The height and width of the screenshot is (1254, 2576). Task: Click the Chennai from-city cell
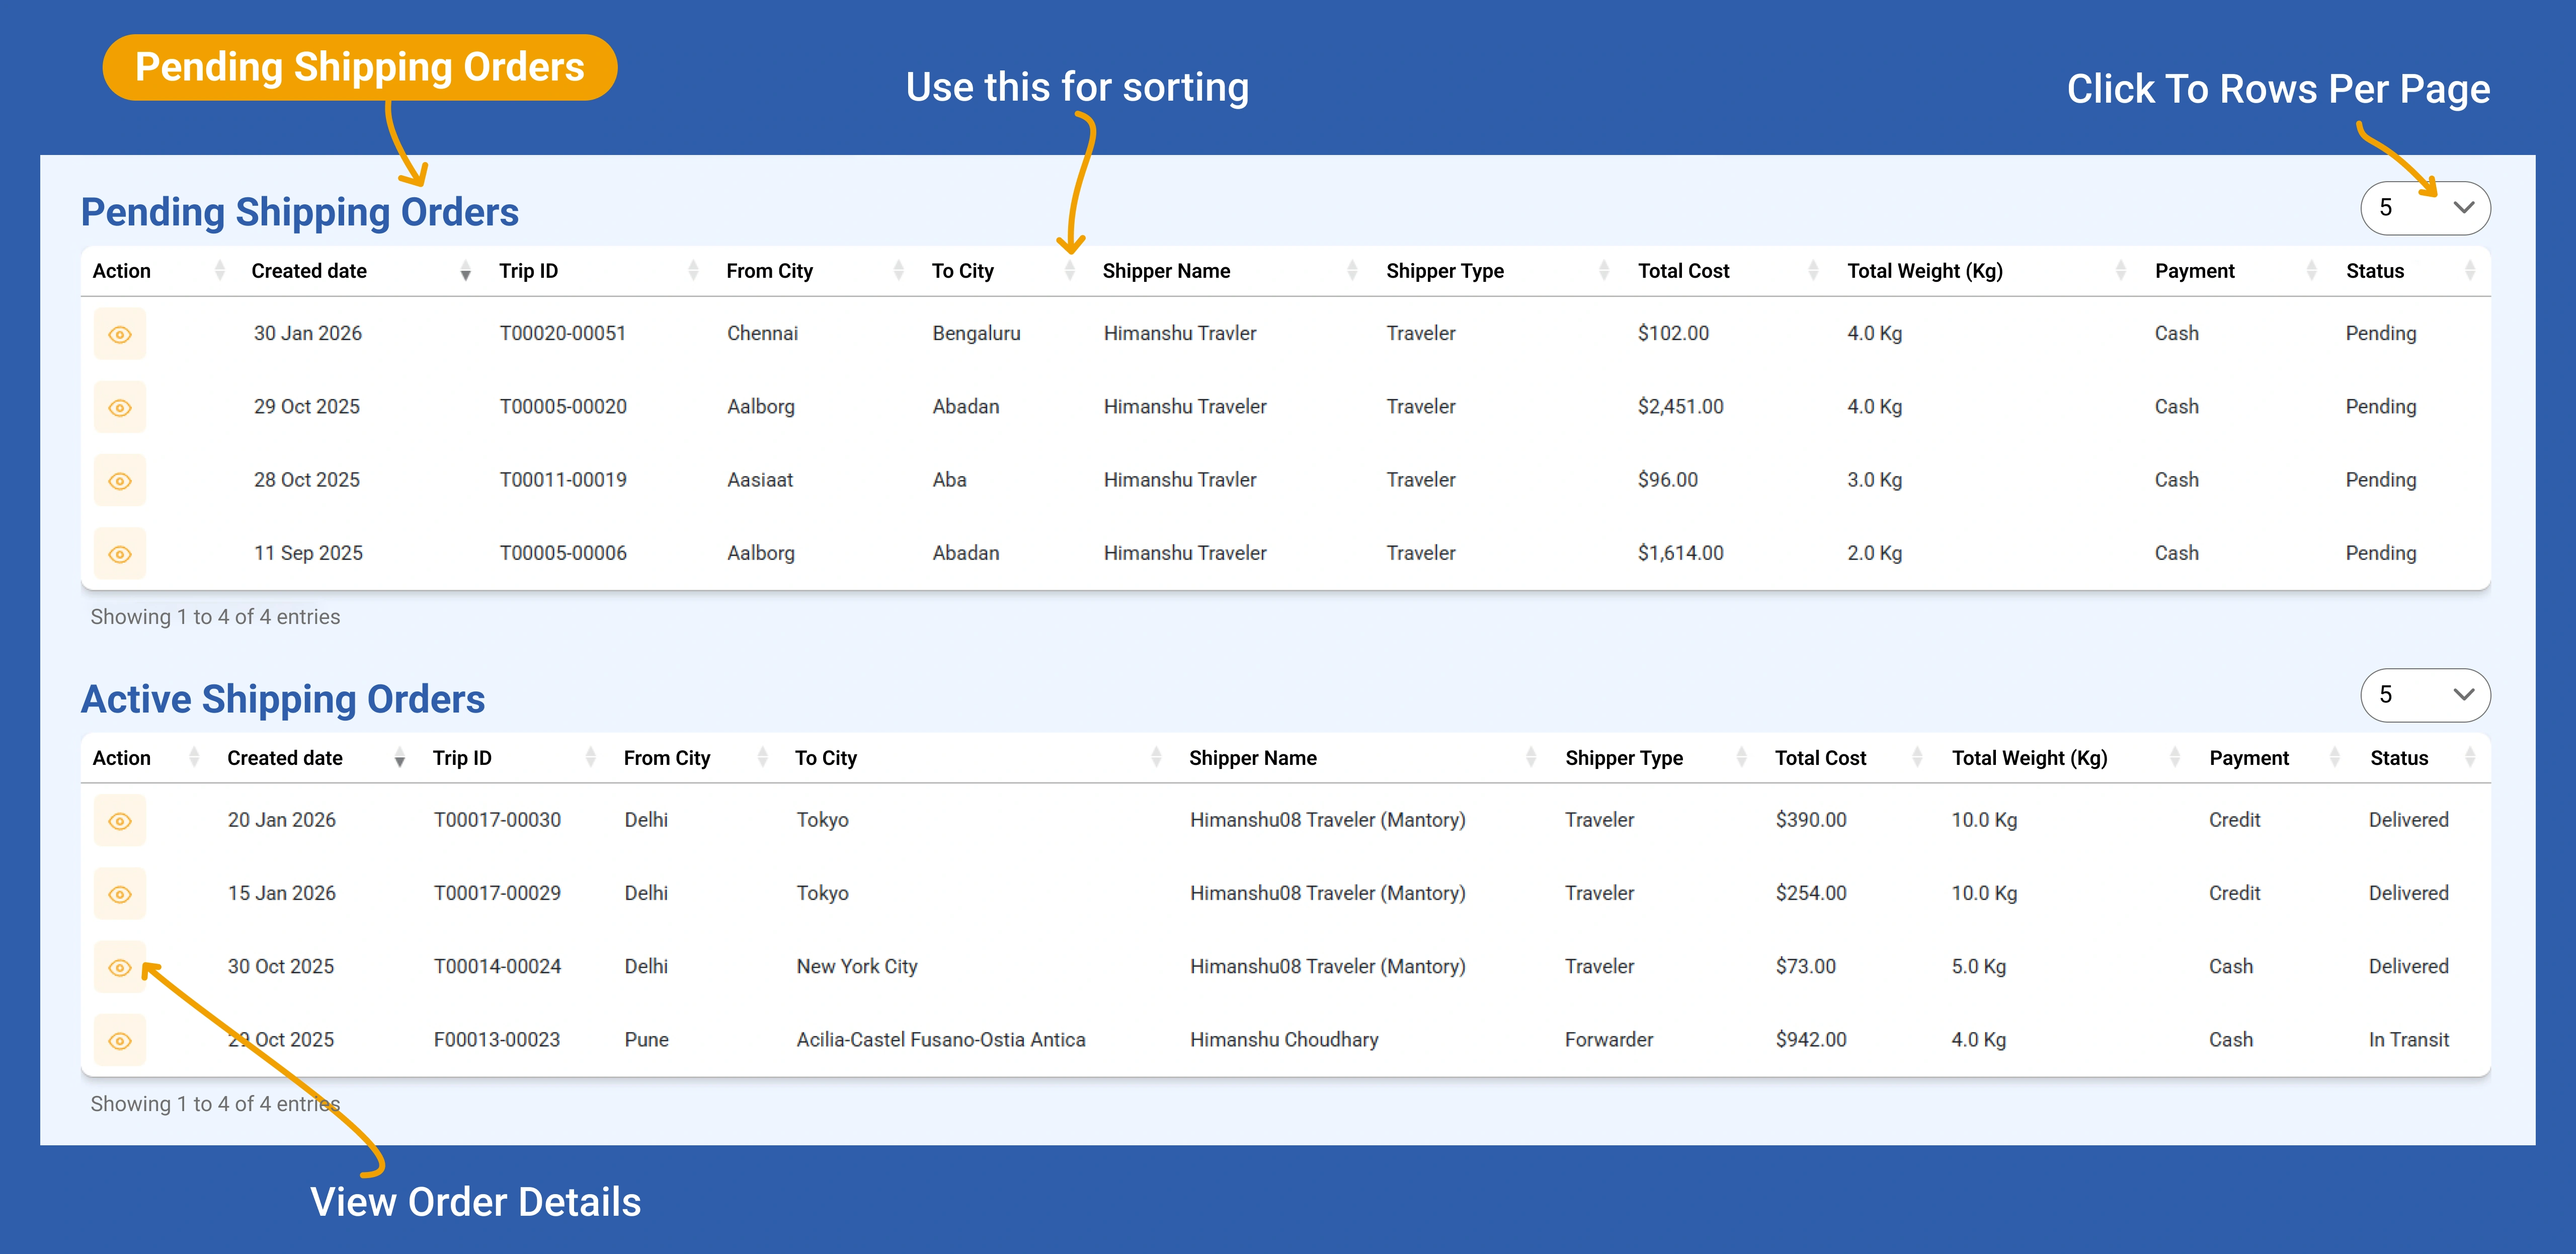coord(762,333)
